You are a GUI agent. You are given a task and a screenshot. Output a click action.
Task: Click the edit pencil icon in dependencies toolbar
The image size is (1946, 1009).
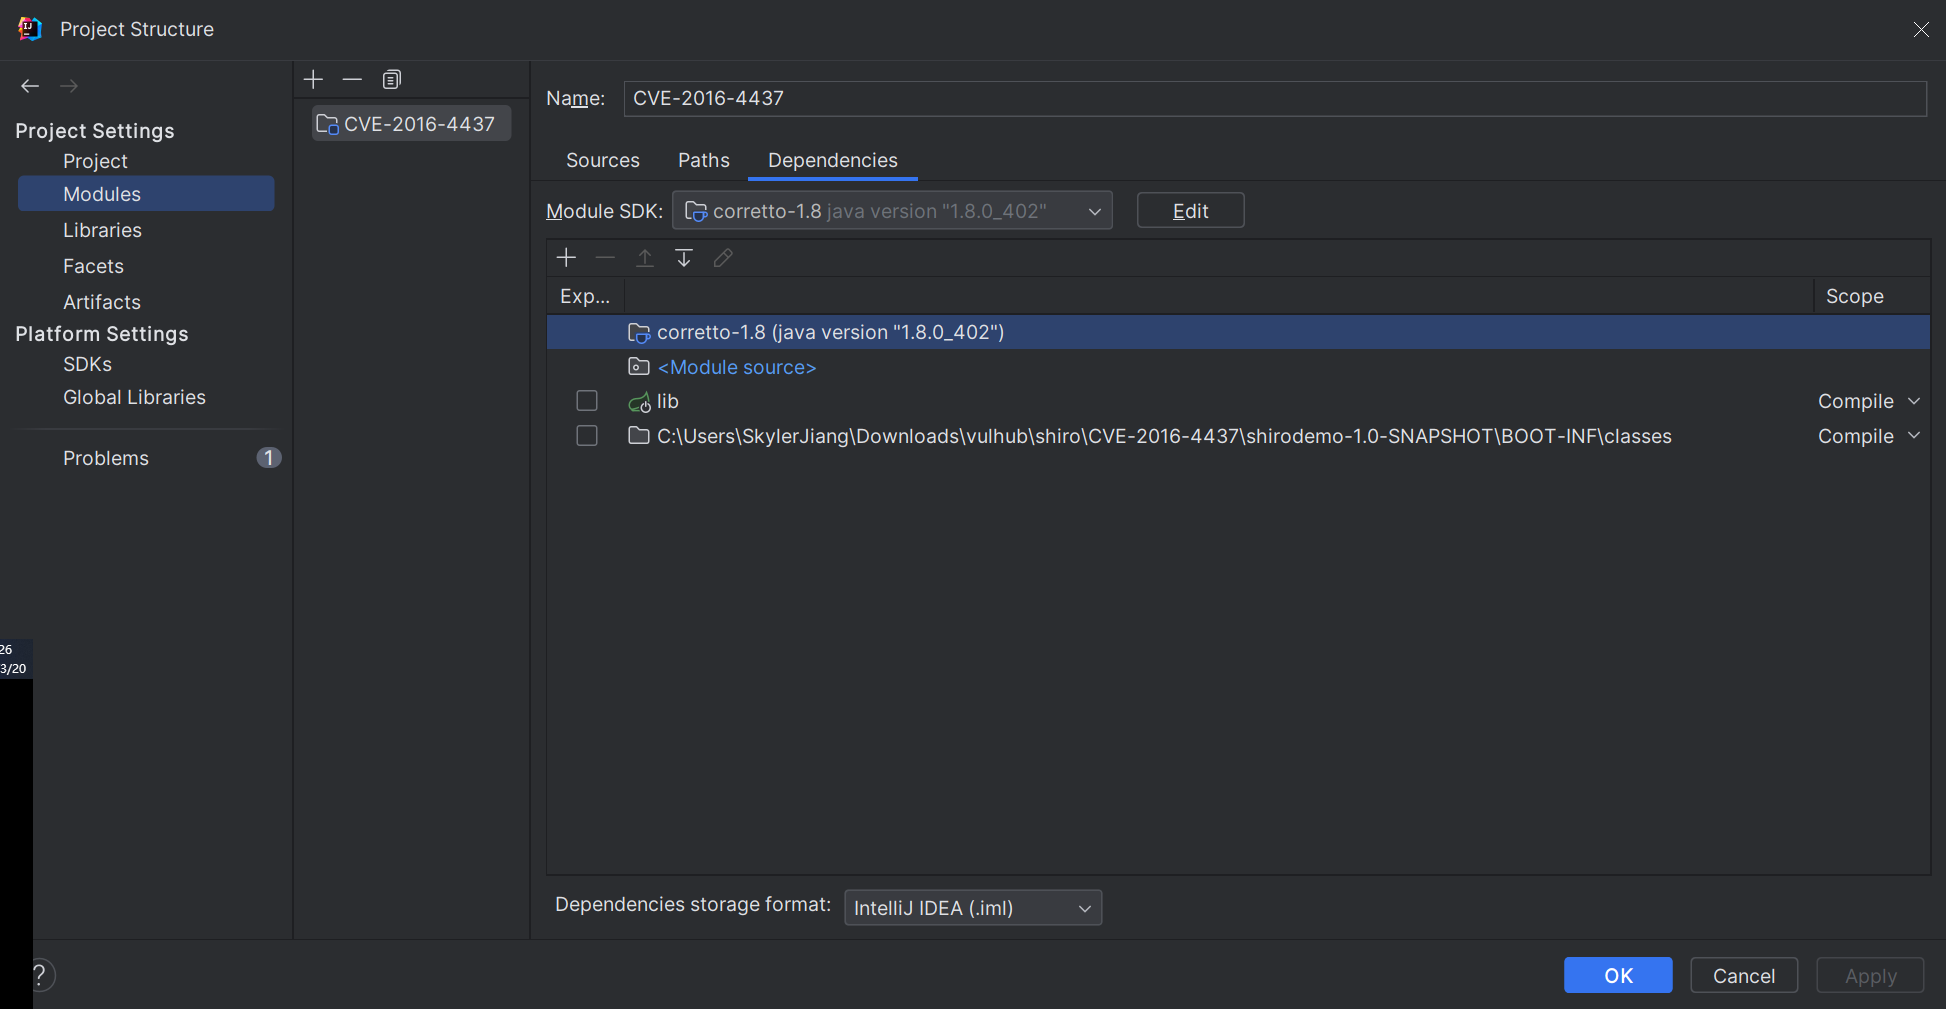(x=723, y=258)
